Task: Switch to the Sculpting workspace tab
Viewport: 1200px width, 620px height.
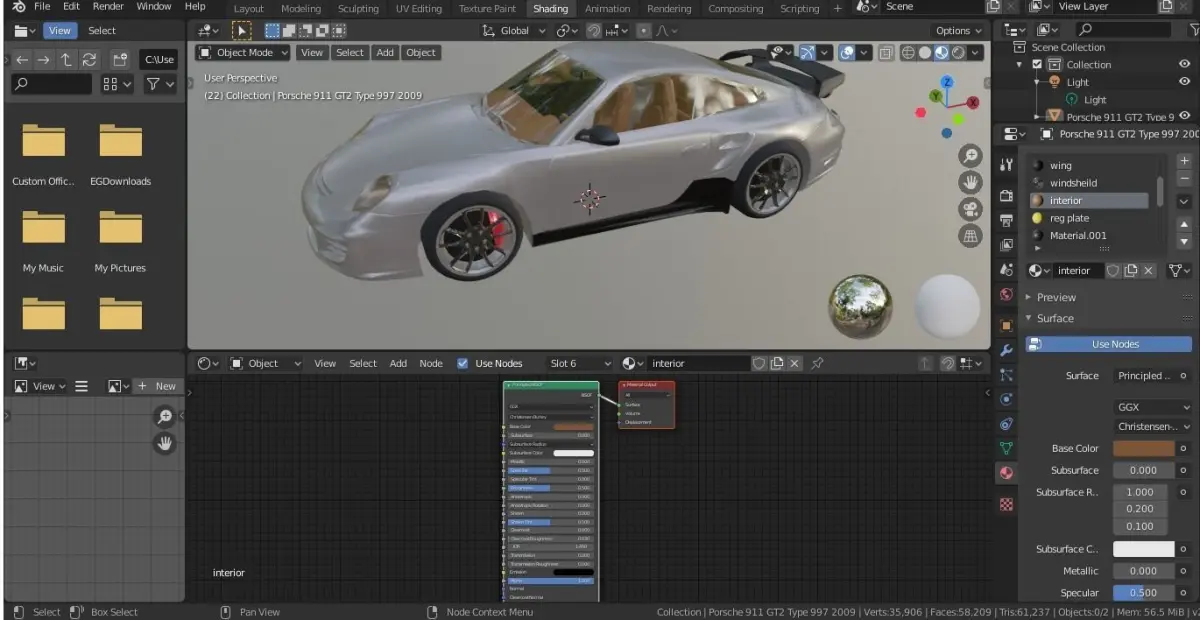Action: click(358, 9)
